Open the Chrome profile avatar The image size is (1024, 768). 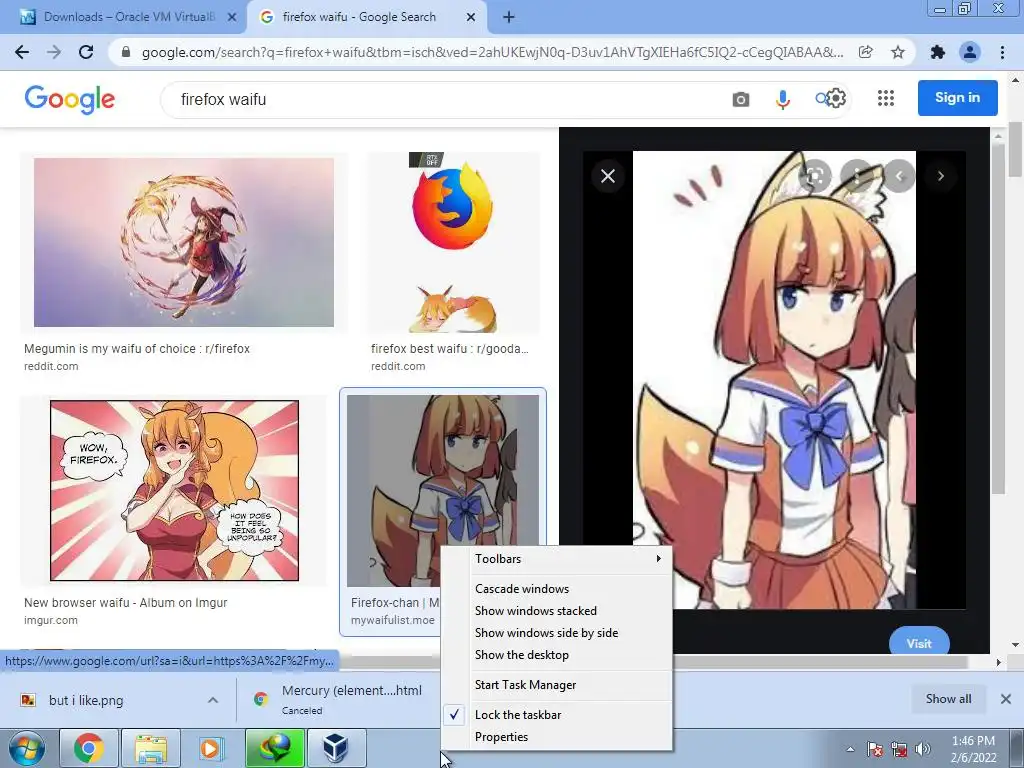pos(970,52)
